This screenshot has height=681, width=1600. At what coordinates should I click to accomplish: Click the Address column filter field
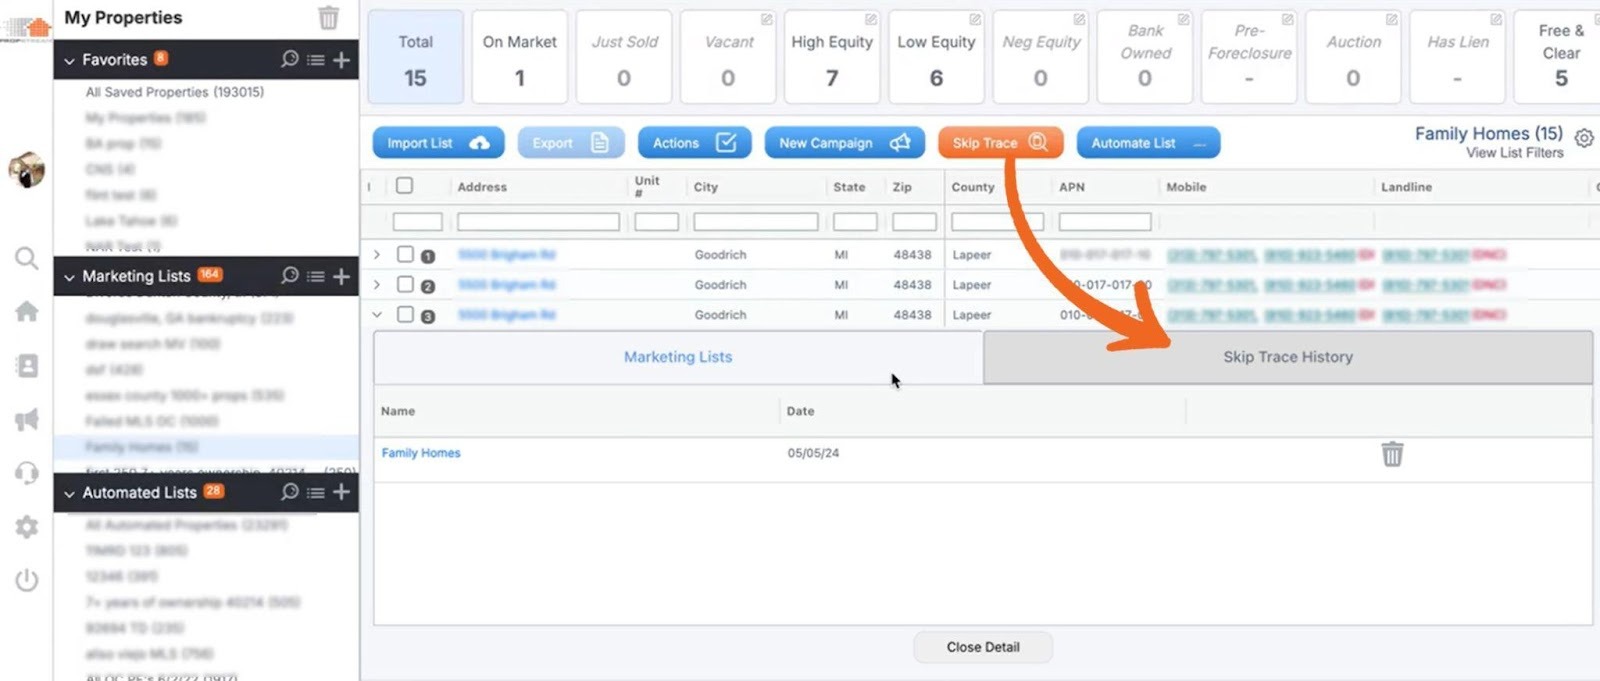click(x=538, y=222)
